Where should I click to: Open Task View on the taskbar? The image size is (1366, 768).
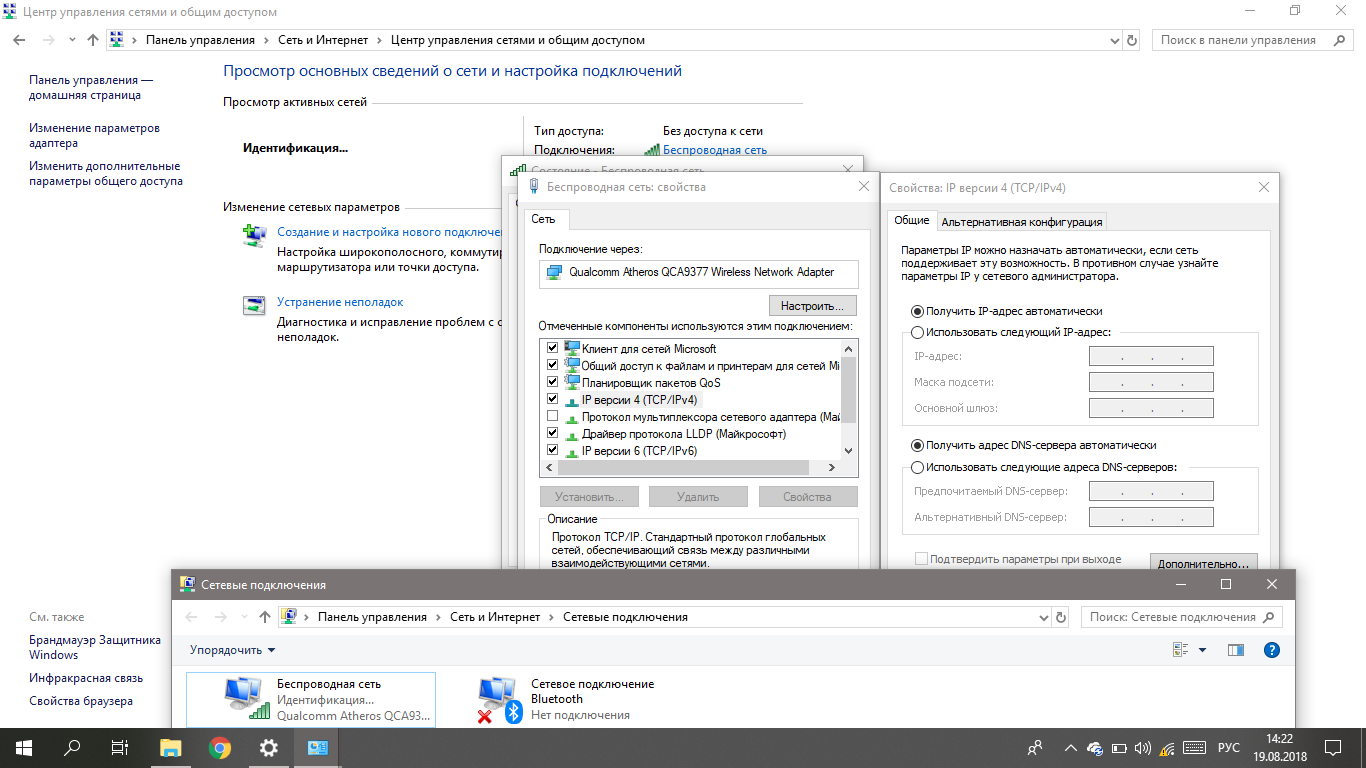tap(119, 747)
